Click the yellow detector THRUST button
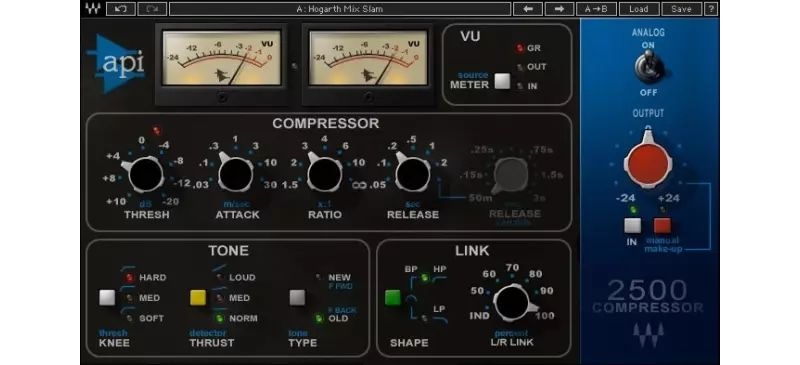Screen dimensions: 800x365 (197, 298)
